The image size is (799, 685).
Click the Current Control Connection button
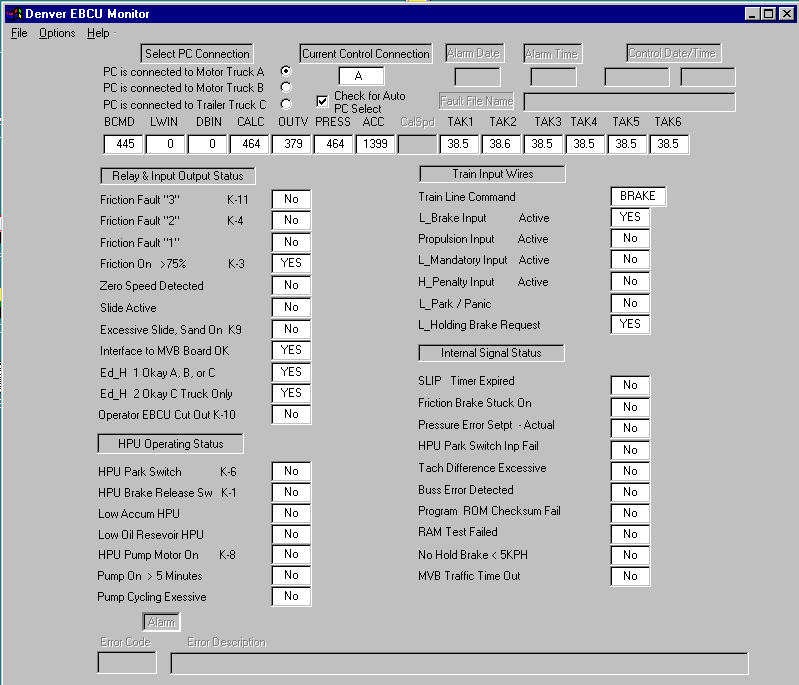[x=366, y=53]
